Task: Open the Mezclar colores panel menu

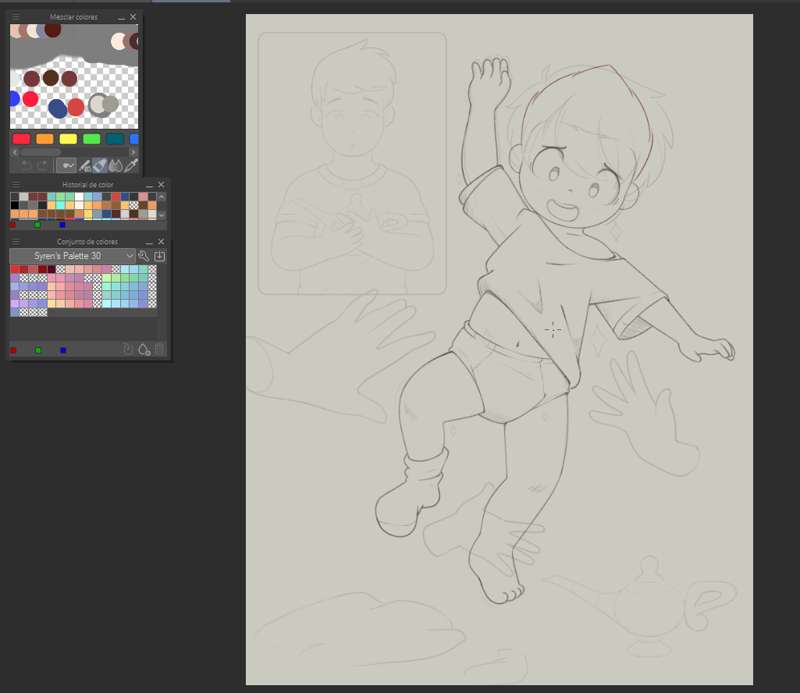Action: point(15,17)
